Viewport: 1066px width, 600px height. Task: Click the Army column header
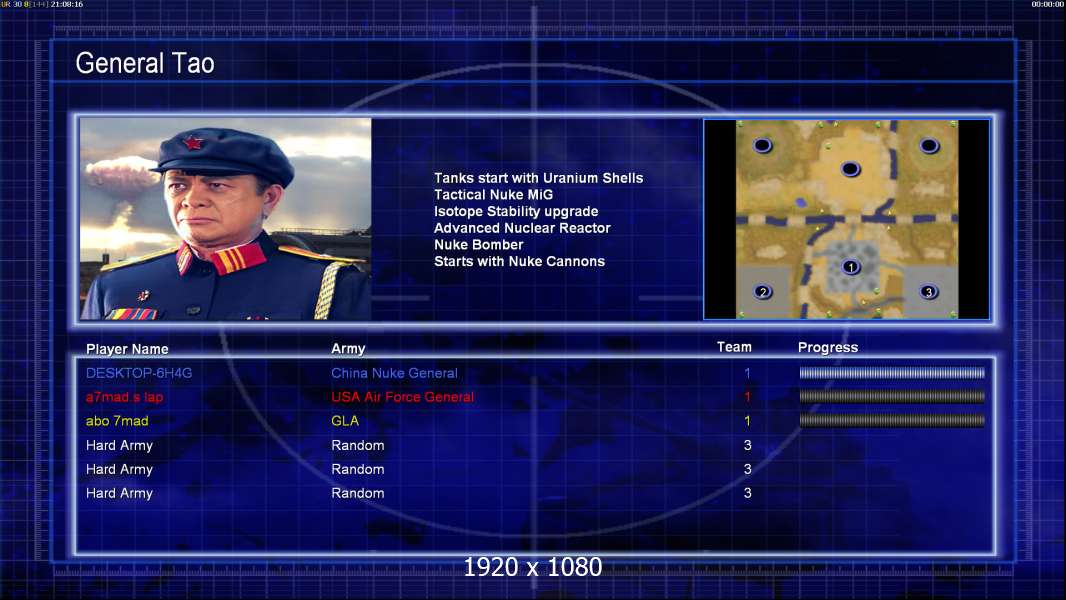(x=348, y=349)
